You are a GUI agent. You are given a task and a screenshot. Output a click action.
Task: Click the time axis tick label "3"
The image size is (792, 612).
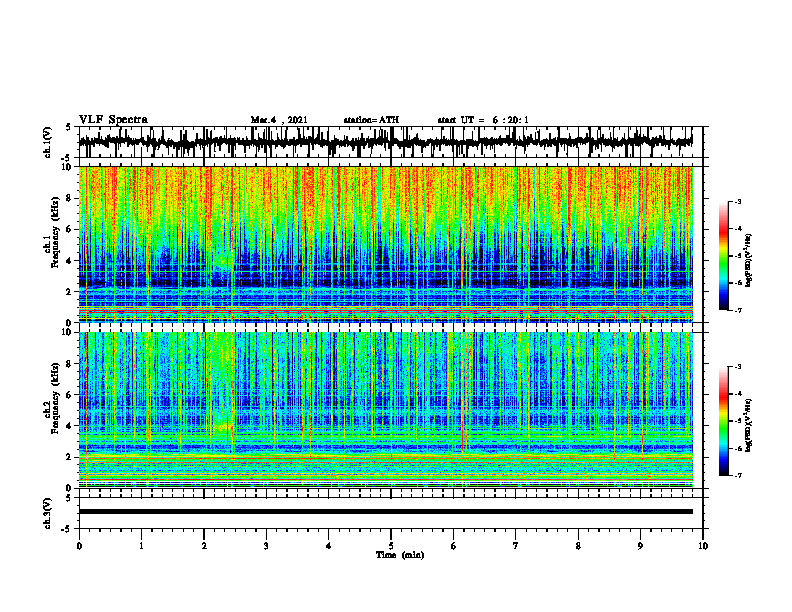point(266,546)
